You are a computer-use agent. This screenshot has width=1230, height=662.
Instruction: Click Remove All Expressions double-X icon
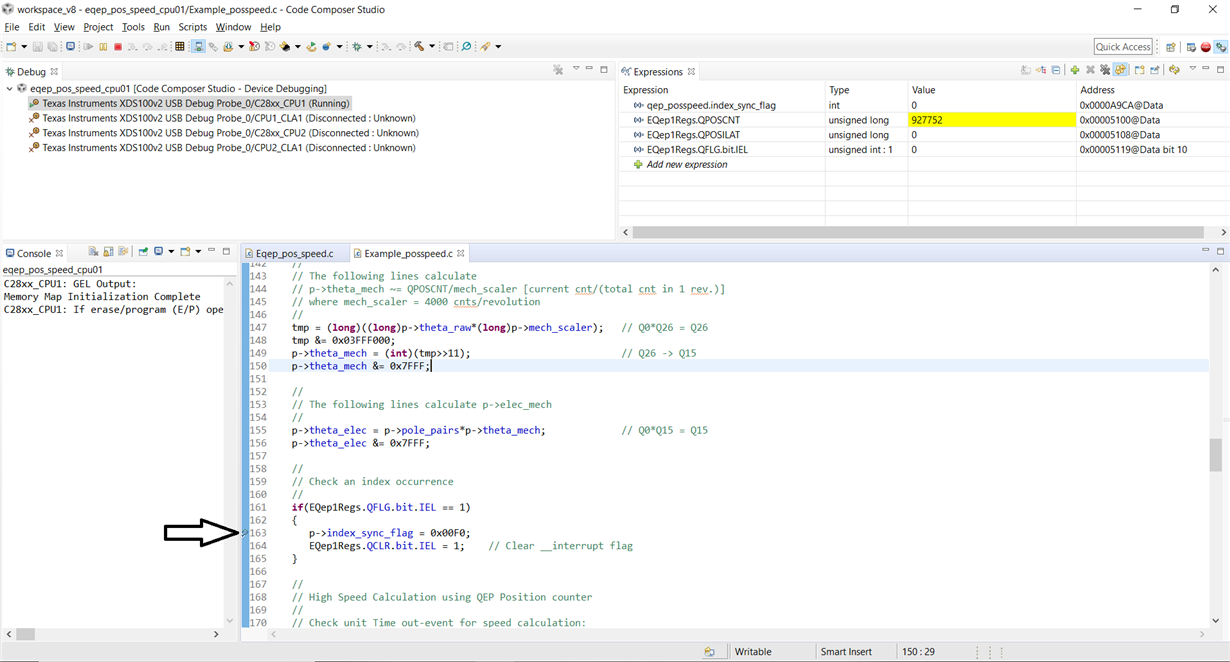(1105, 70)
